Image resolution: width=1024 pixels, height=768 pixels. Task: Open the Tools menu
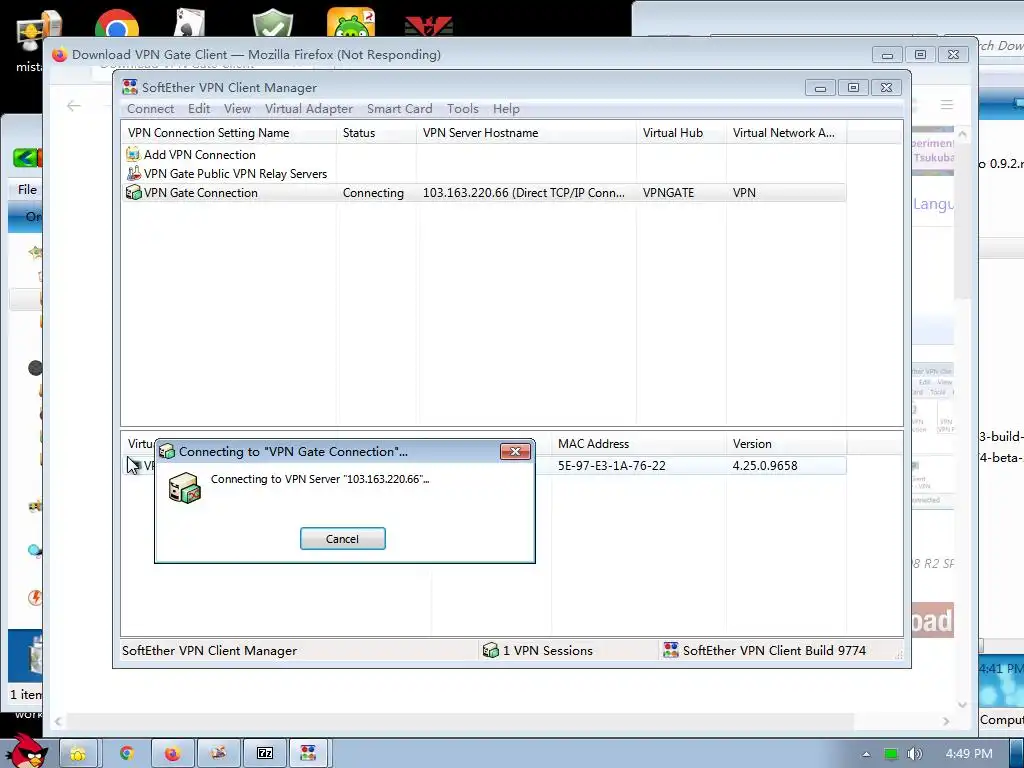(x=462, y=109)
